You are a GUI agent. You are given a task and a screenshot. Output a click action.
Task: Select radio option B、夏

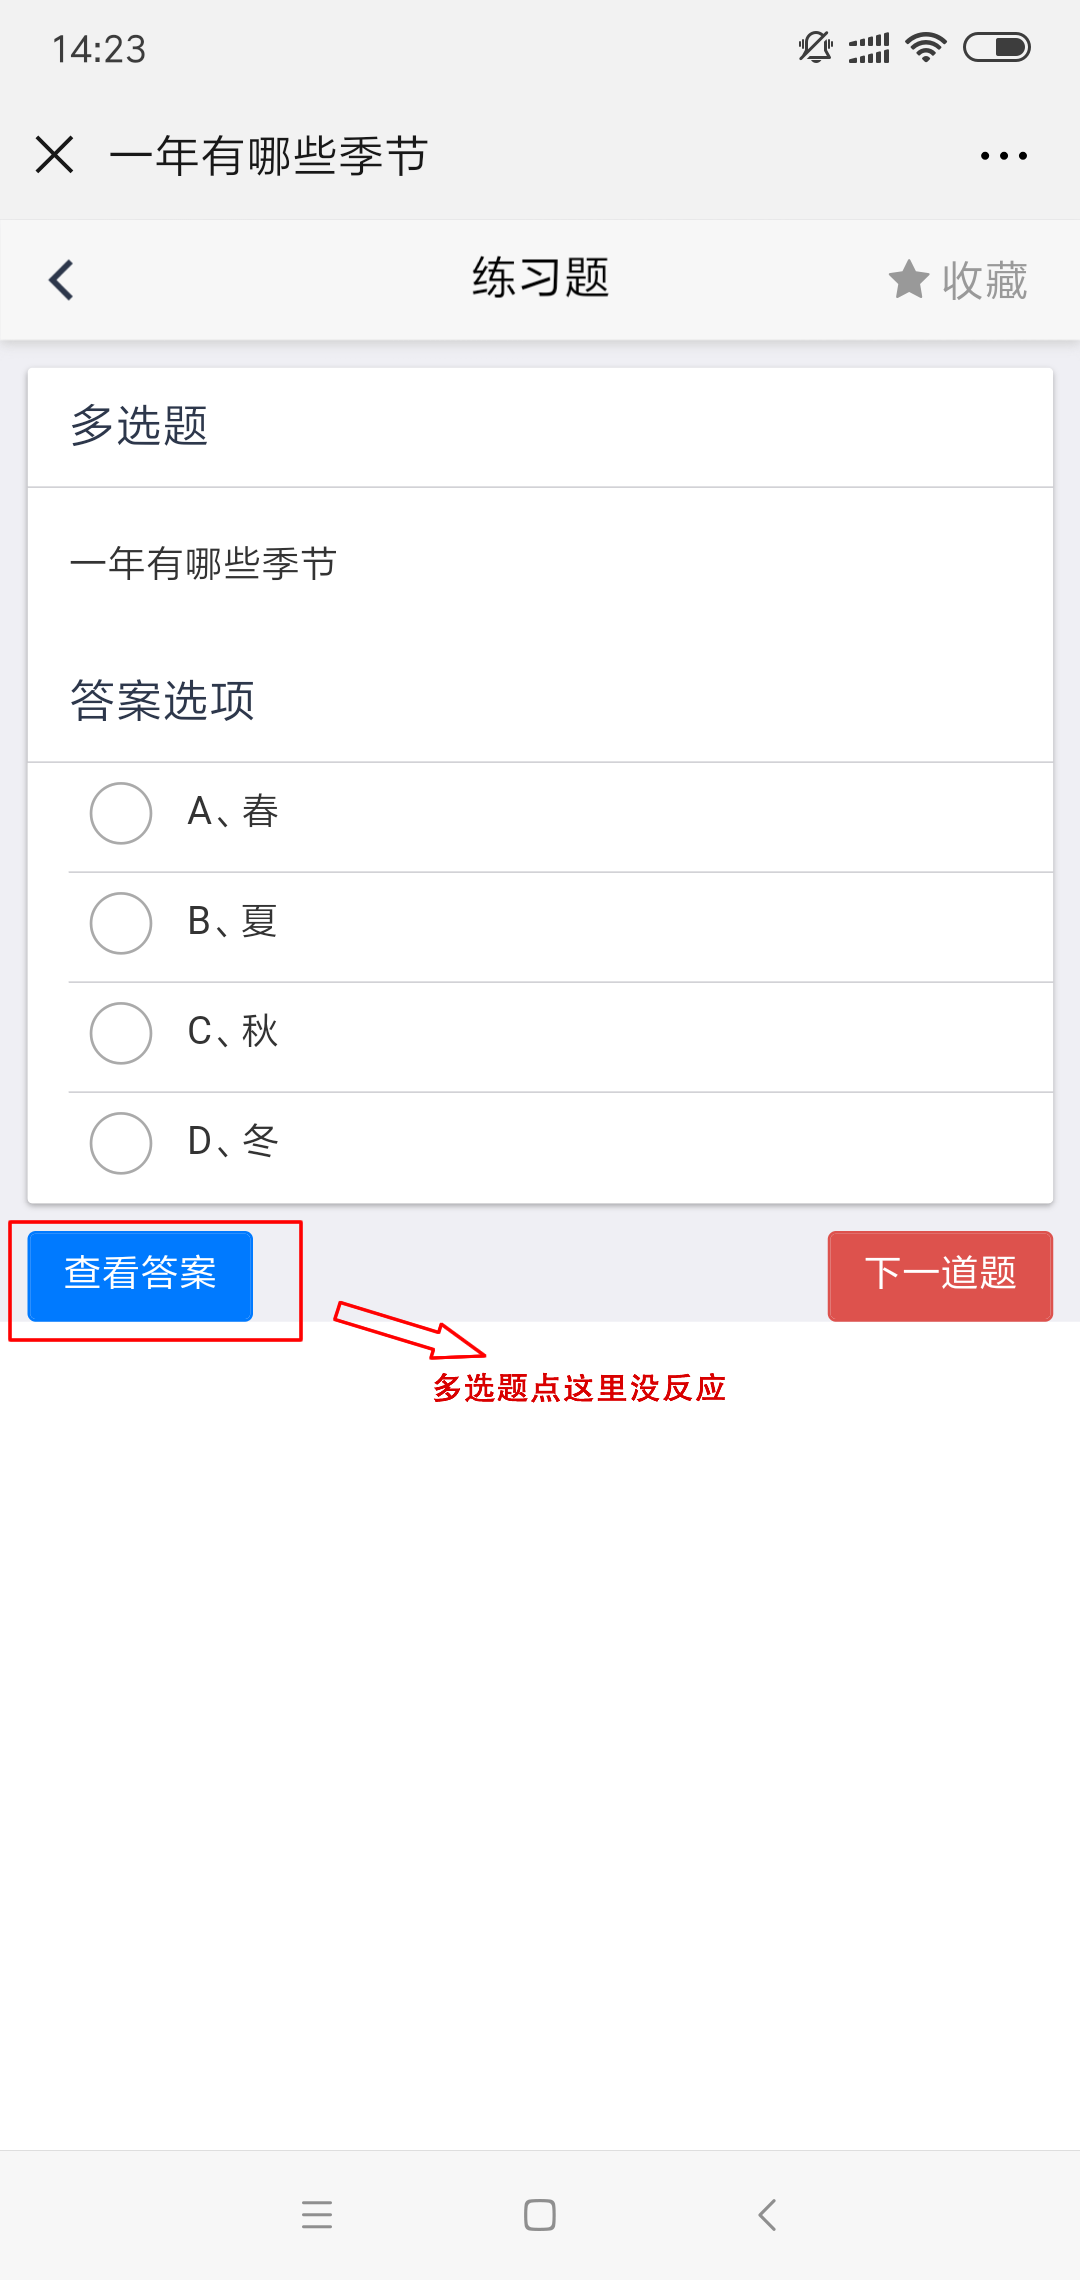pos(121,923)
